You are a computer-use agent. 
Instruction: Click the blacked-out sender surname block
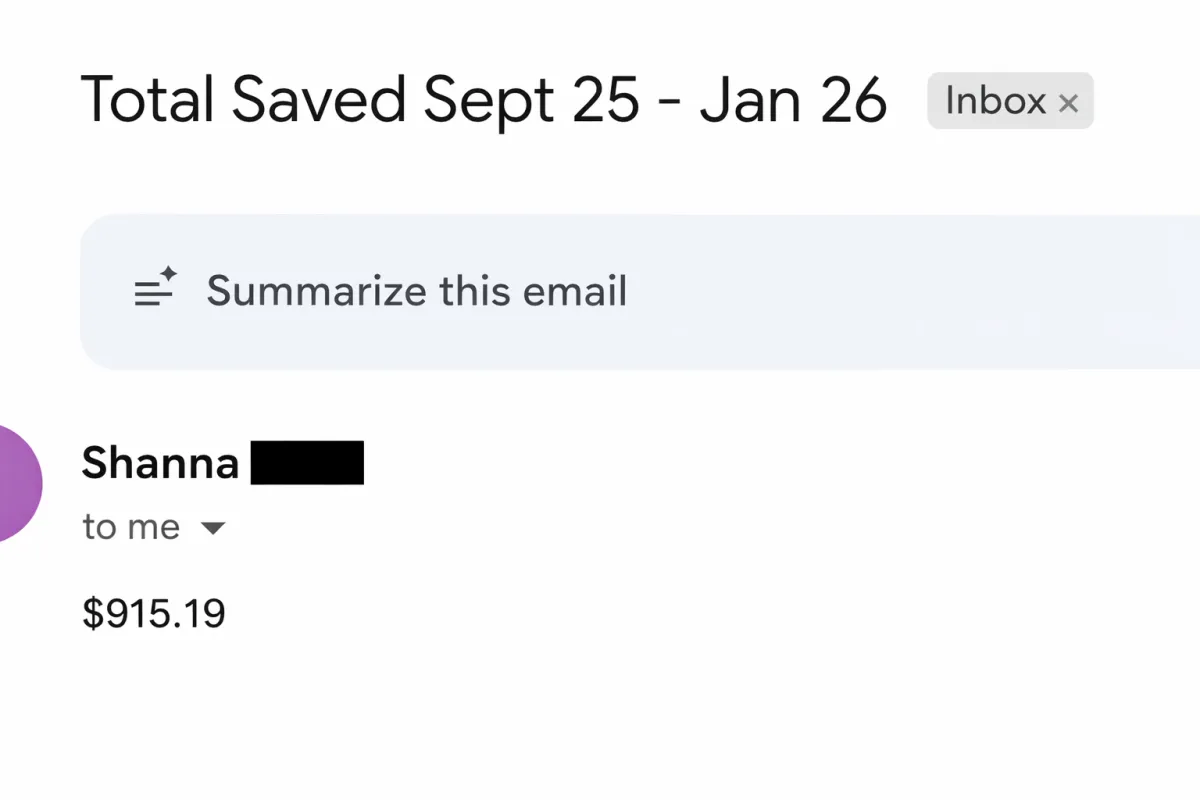coord(307,464)
